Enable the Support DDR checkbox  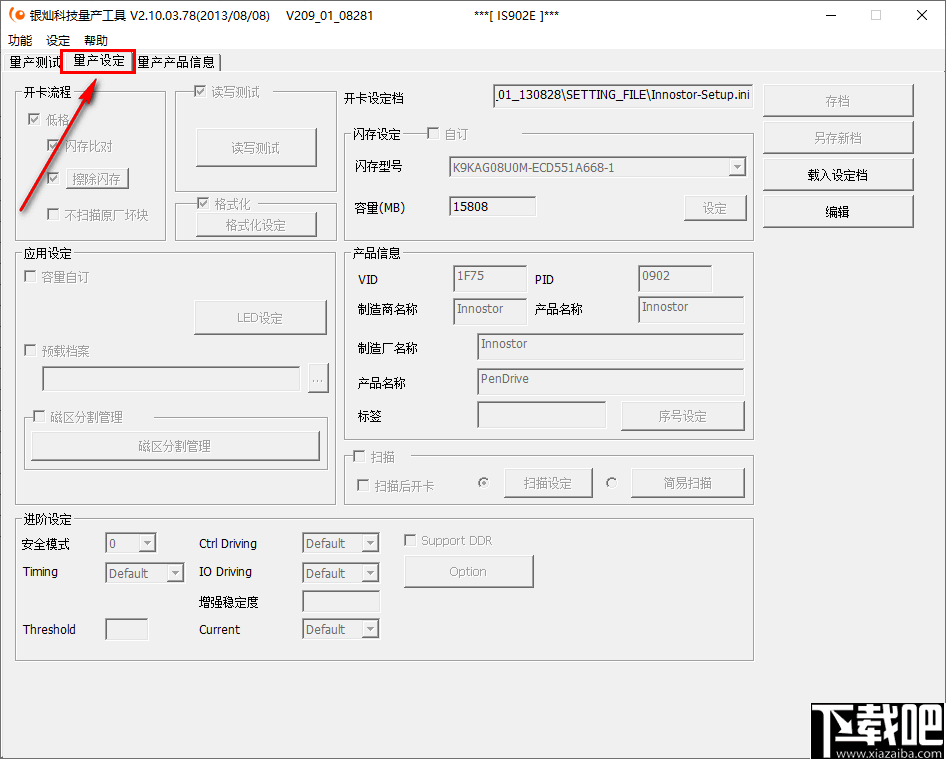click(410, 539)
